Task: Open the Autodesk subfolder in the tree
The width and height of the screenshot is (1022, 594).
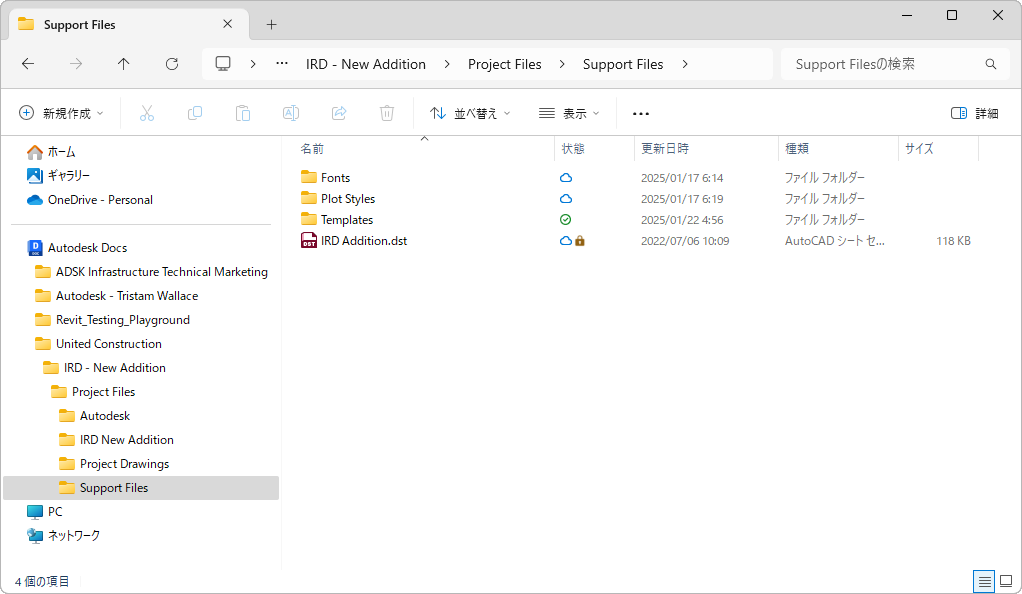Action: (x=94, y=416)
